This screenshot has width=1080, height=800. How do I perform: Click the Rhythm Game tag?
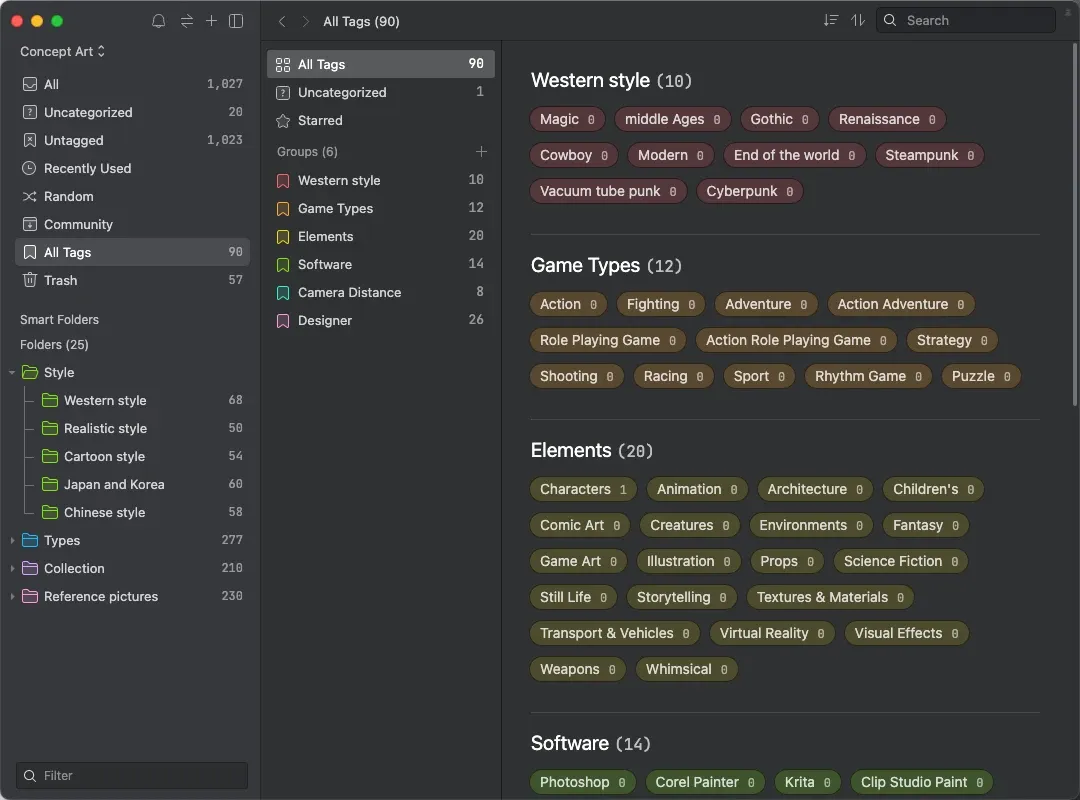click(x=868, y=376)
